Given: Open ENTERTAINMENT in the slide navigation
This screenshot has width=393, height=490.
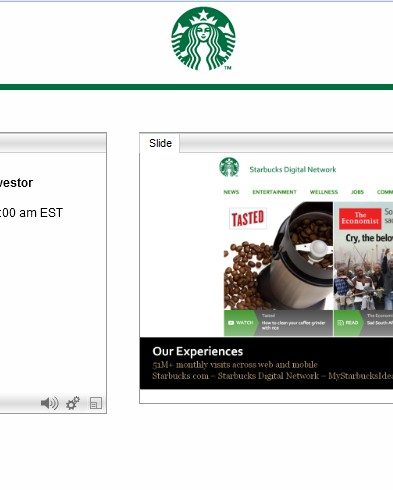Looking at the screenshot, I should coord(274,192).
